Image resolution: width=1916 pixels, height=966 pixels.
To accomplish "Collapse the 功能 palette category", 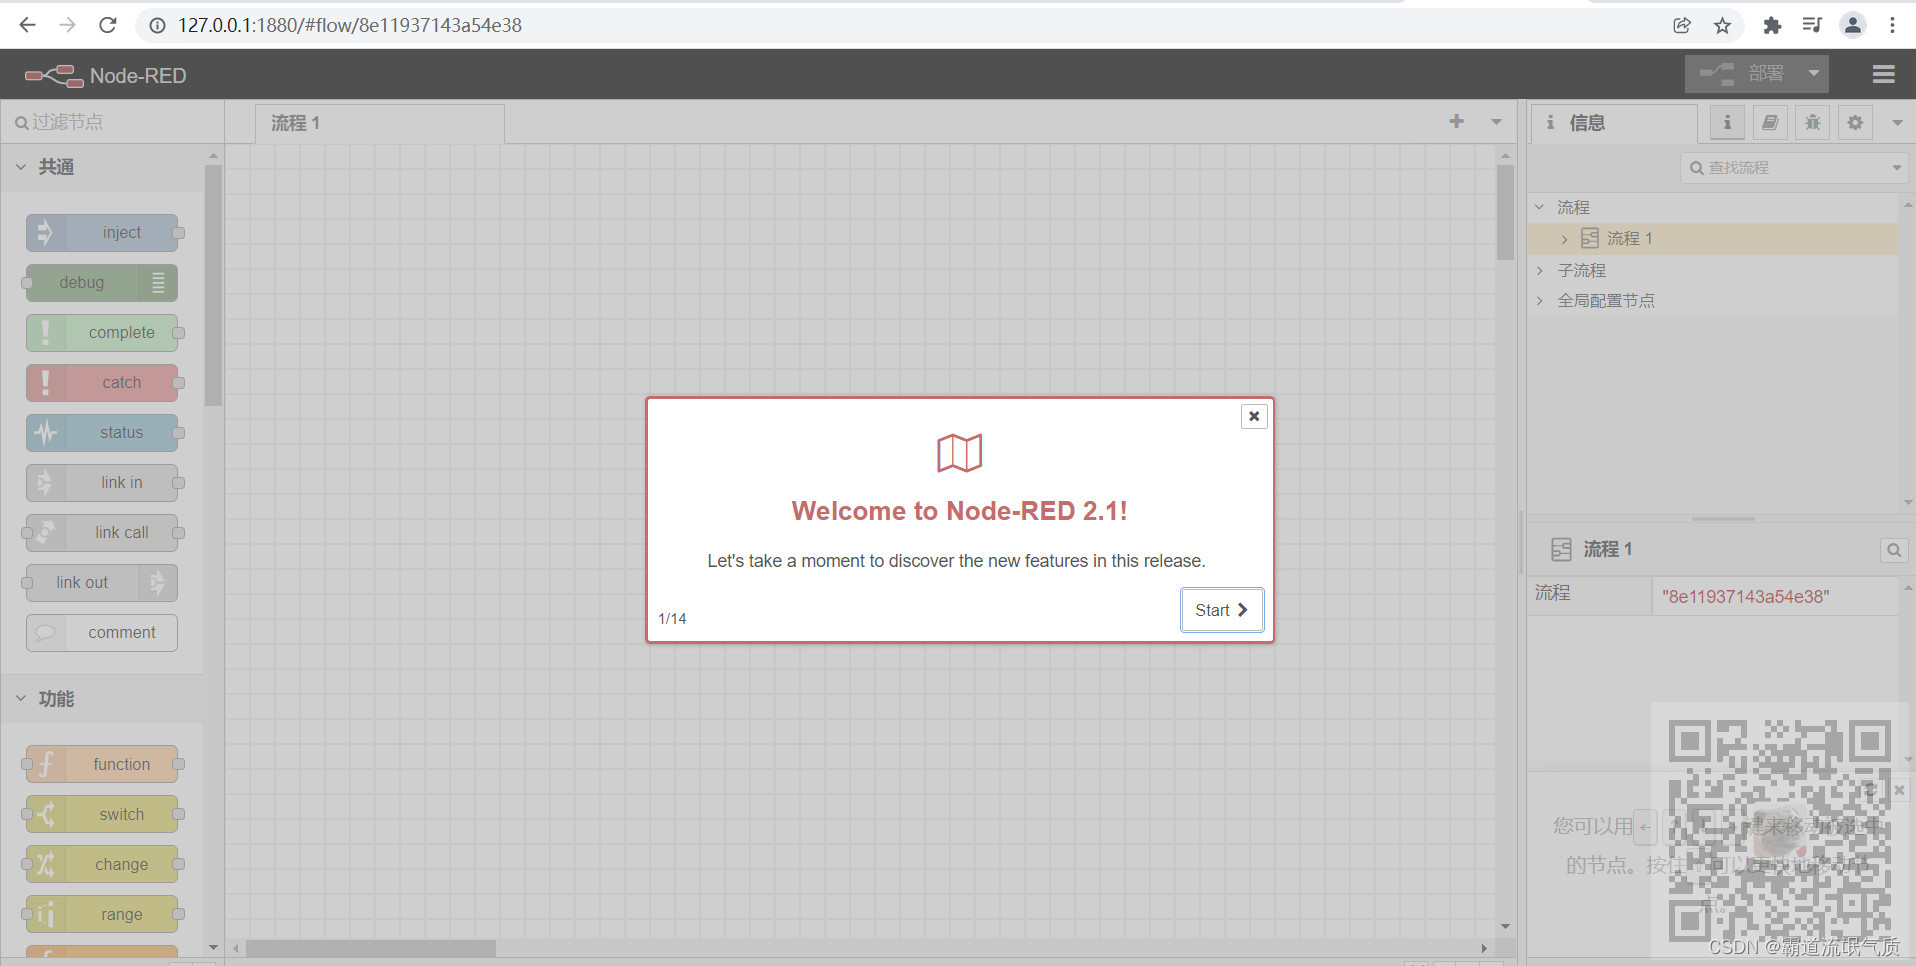I will point(101,699).
